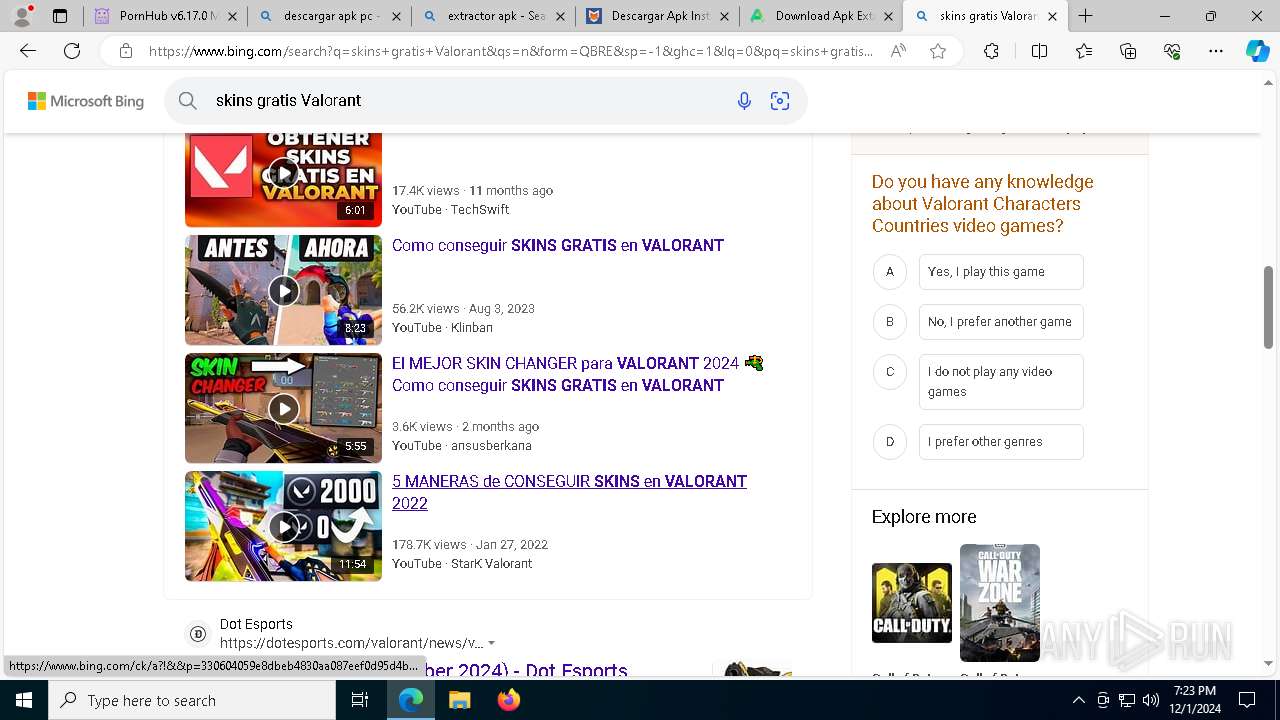This screenshot has width=1280, height=720.
Task: Open Task View on taskbar
Action: click(360, 700)
